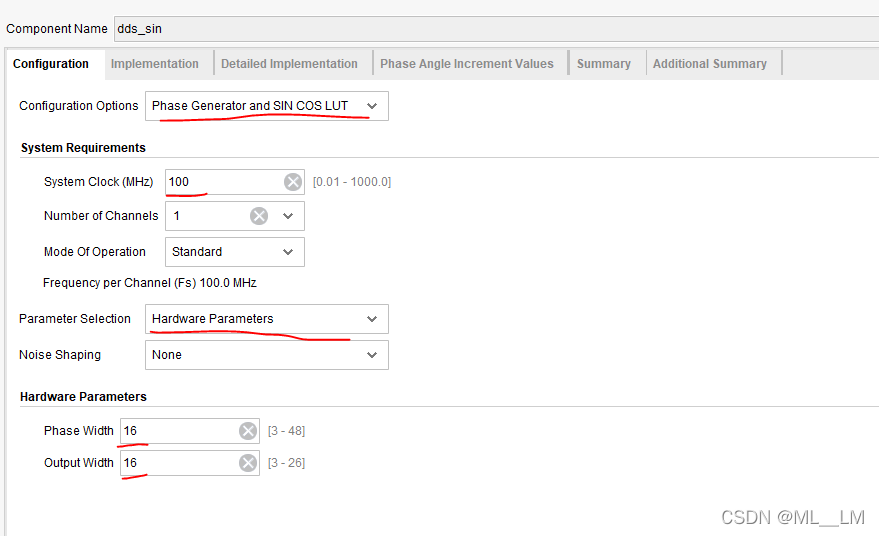Switch to the Configuration tab
Image resolution: width=879 pixels, height=536 pixels.
51,64
